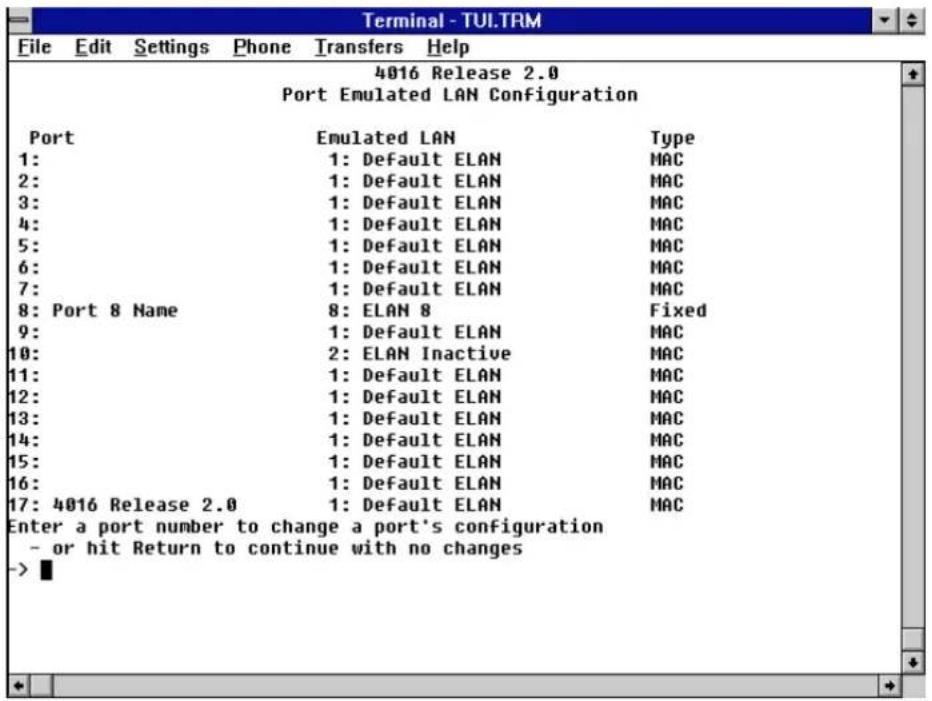Click the horizontal scrollbar thumb
This screenshot has height=701, width=932.
click(x=42, y=686)
